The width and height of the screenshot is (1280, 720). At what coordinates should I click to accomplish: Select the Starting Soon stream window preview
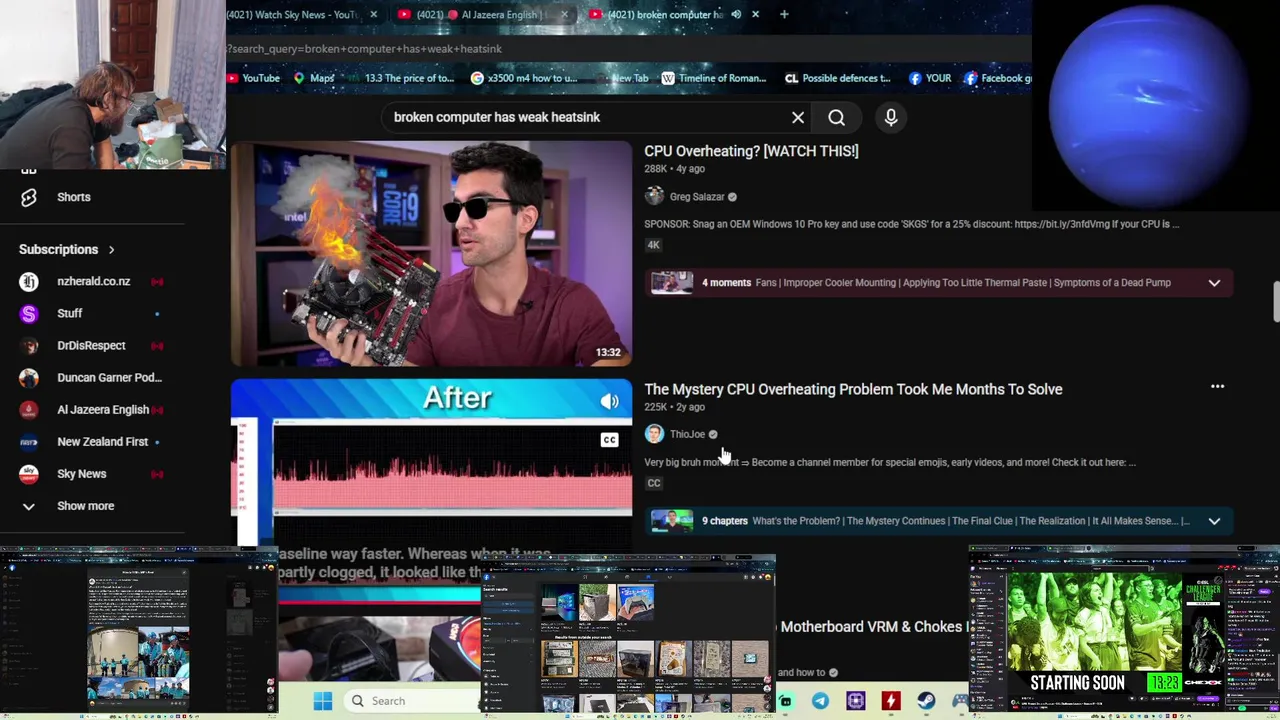coord(1123,630)
